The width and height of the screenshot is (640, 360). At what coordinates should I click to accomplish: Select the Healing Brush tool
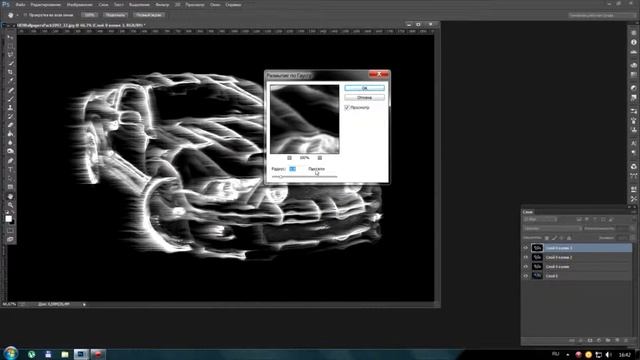(x=11, y=90)
